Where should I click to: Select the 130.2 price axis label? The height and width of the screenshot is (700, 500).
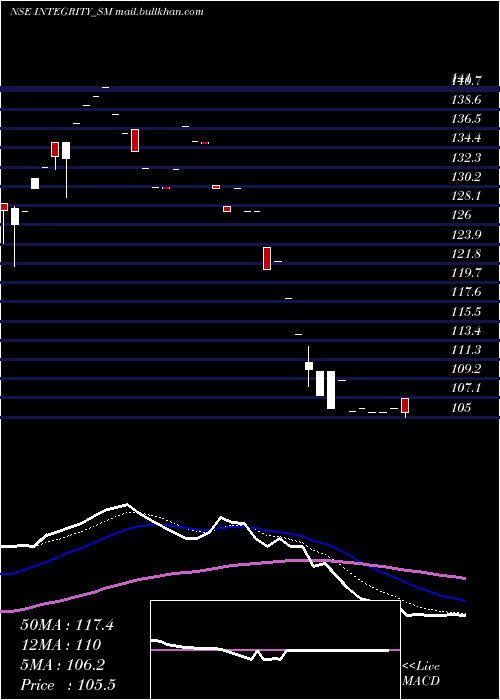pos(466,177)
